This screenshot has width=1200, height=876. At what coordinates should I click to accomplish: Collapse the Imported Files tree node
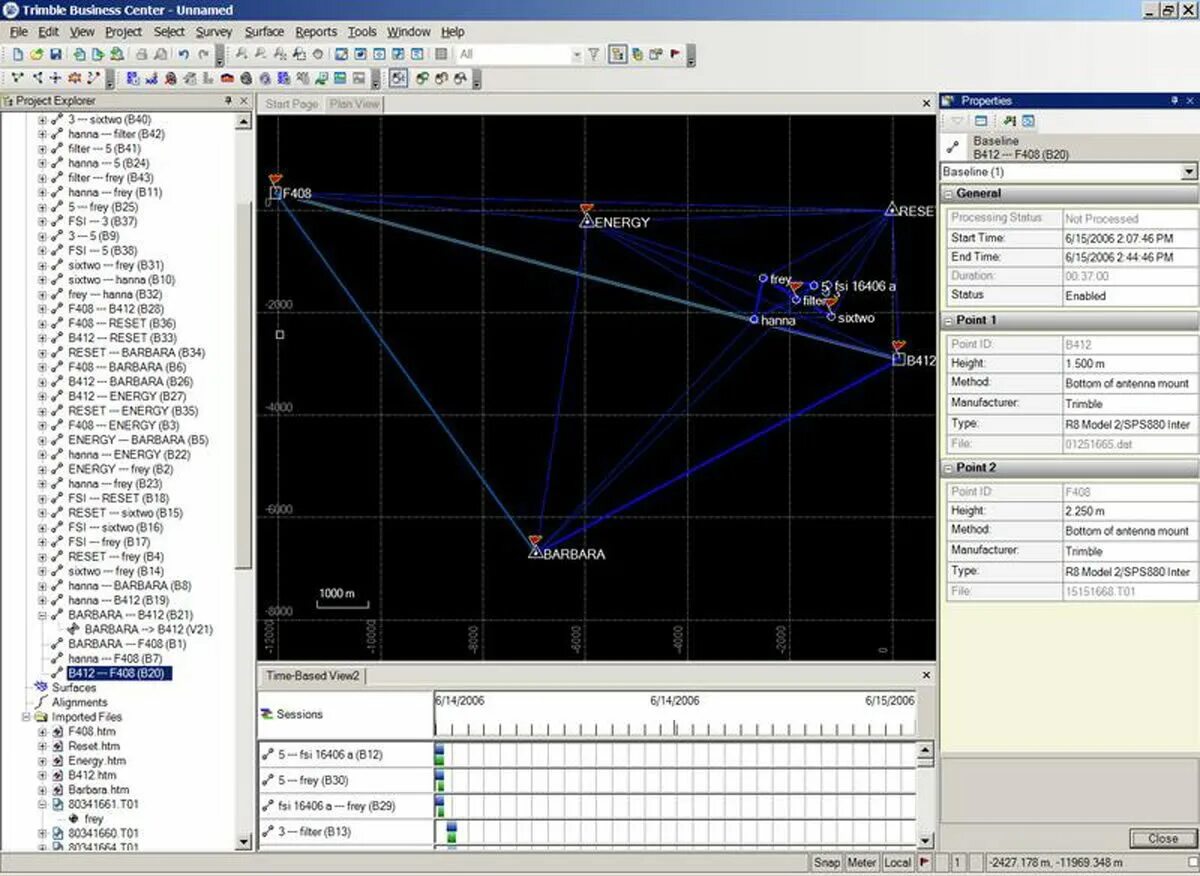[26, 717]
